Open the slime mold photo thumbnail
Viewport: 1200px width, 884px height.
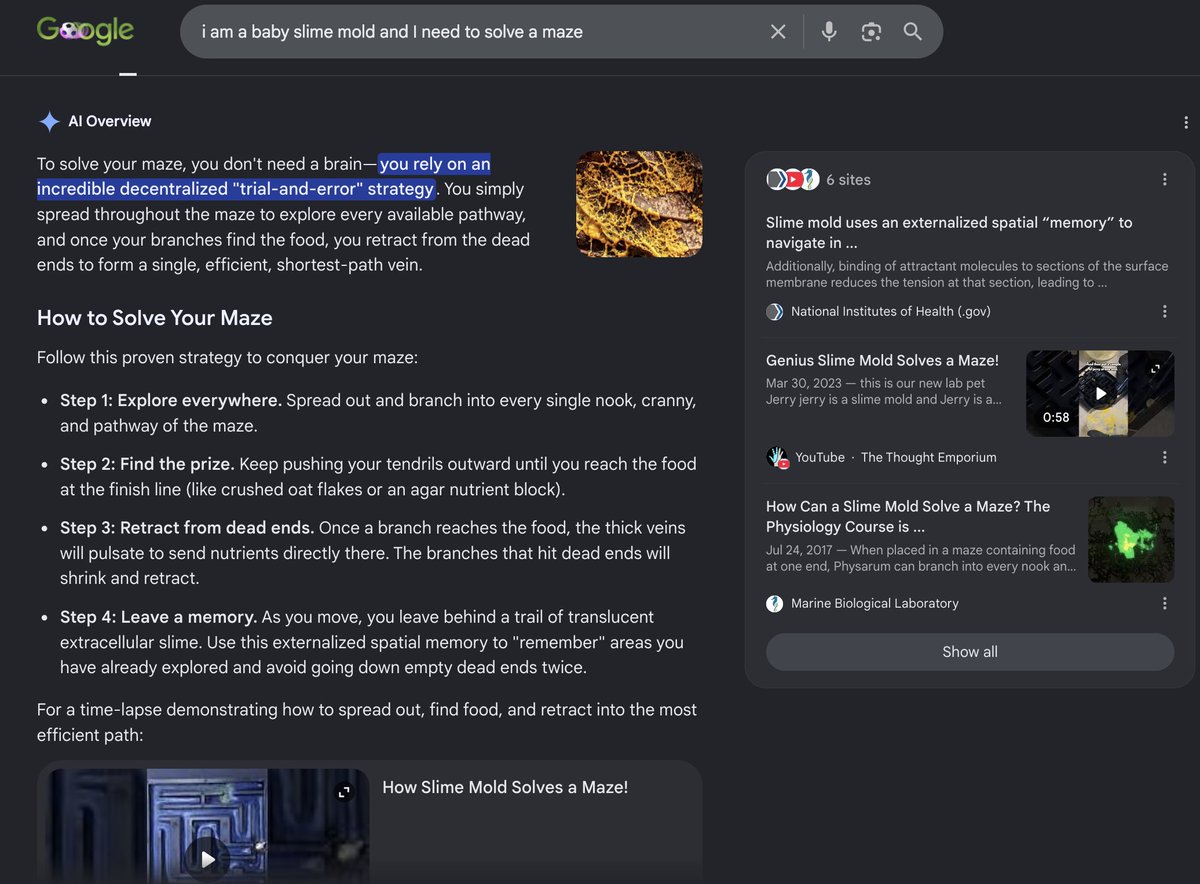[x=639, y=204]
